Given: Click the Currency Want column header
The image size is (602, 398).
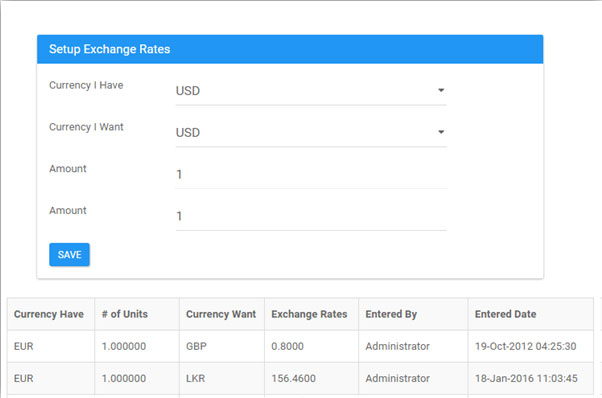Looking at the screenshot, I should (x=222, y=314).
